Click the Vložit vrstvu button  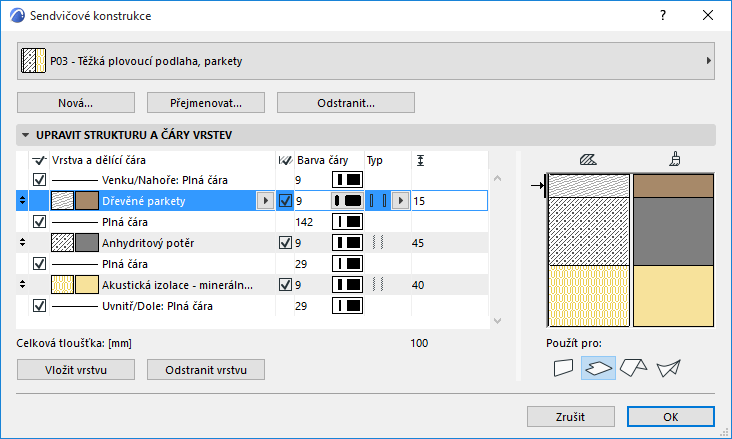pos(76,369)
